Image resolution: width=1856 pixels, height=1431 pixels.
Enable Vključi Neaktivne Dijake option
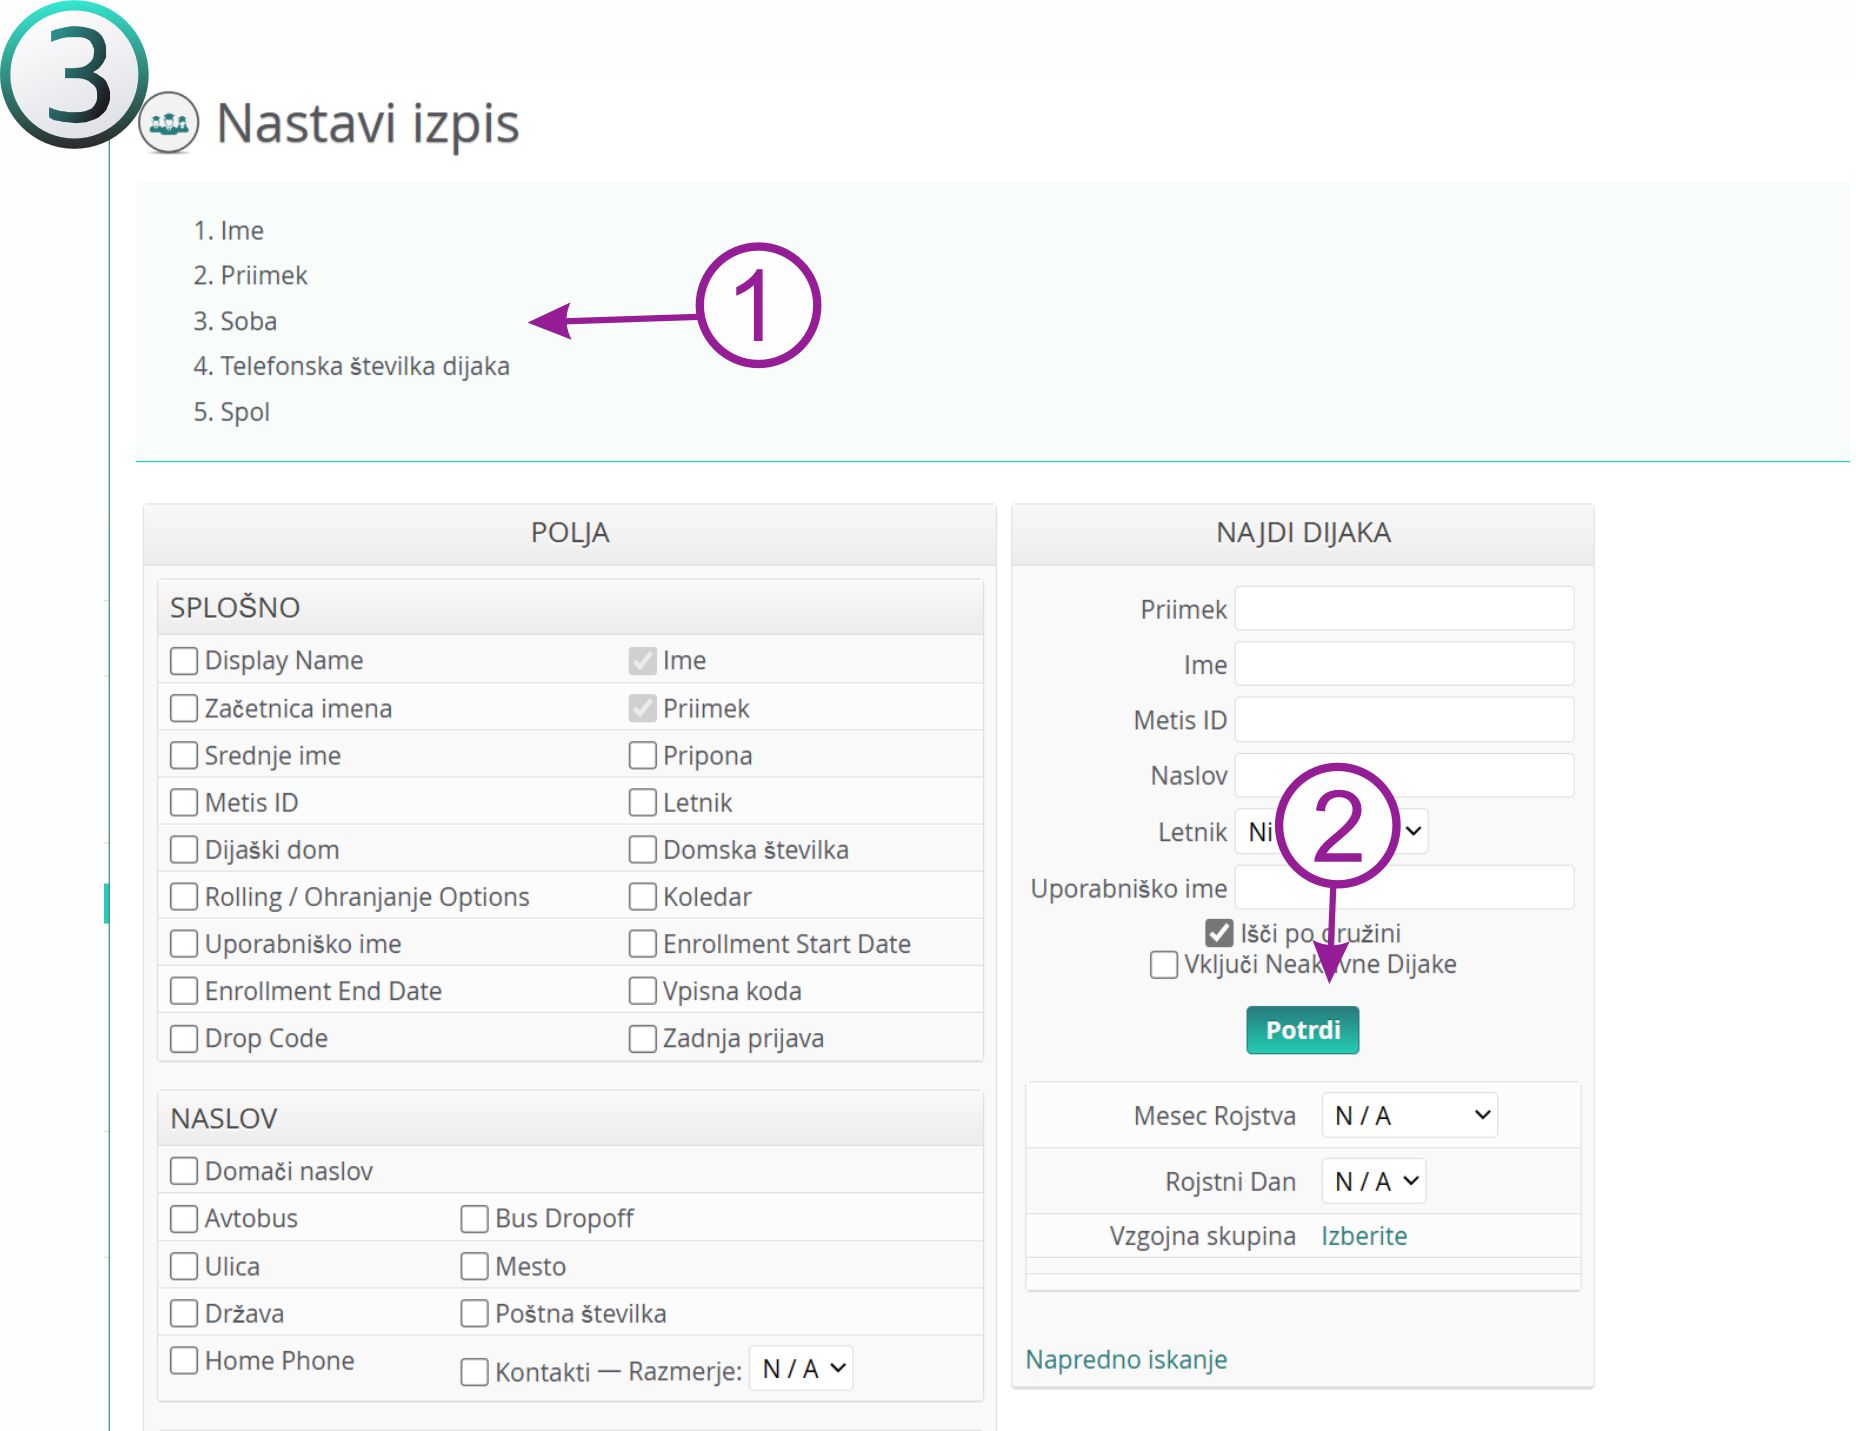1164,965
